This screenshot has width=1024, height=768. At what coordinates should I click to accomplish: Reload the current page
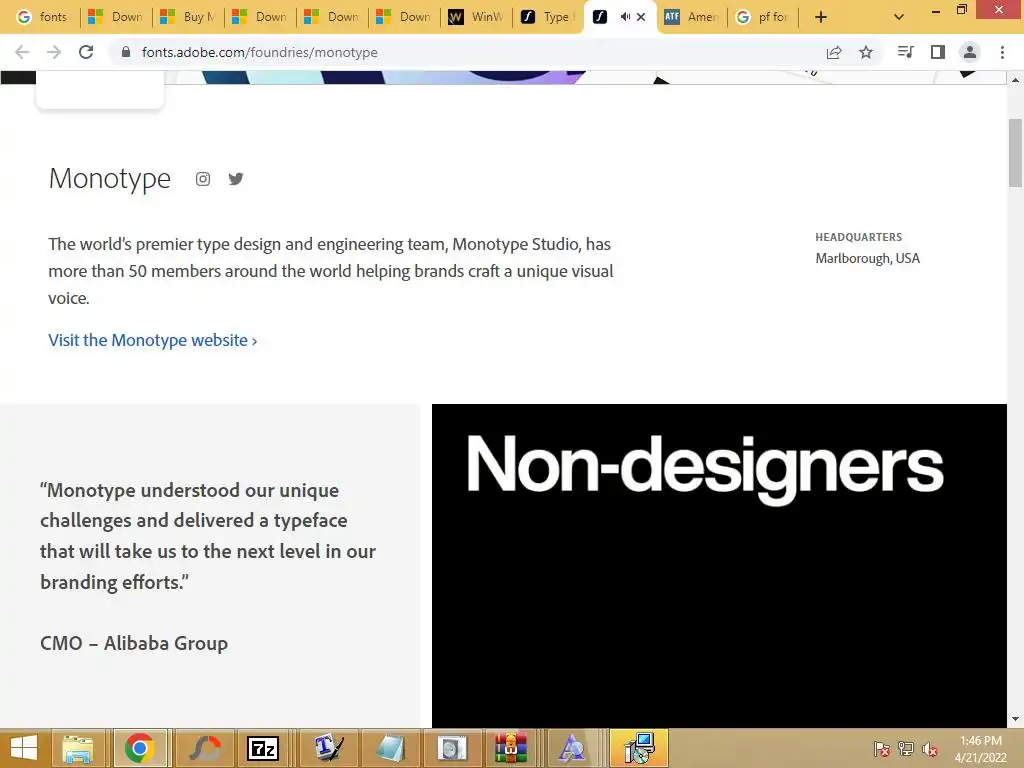(x=86, y=52)
